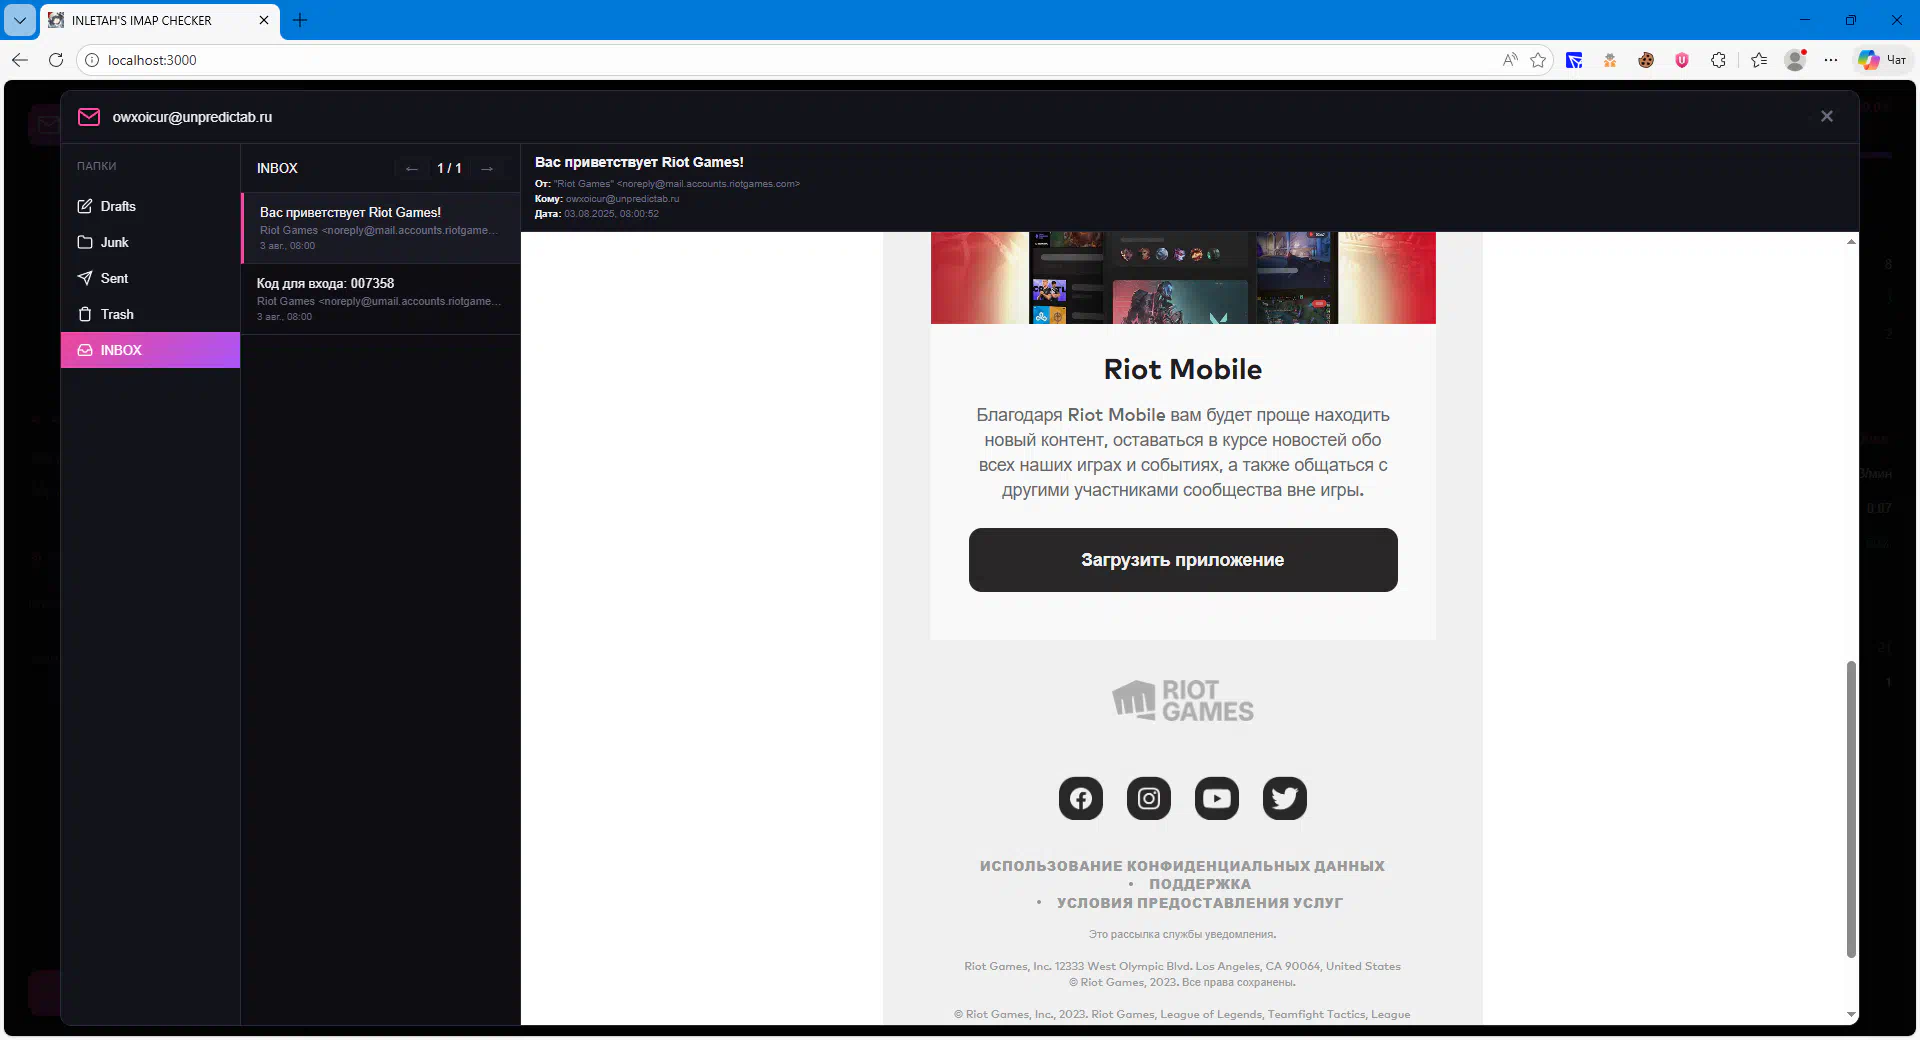Expand the browser tab list dropdown
The width and height of the screenshot is (1920, 1040).
[x=20, y=20]
